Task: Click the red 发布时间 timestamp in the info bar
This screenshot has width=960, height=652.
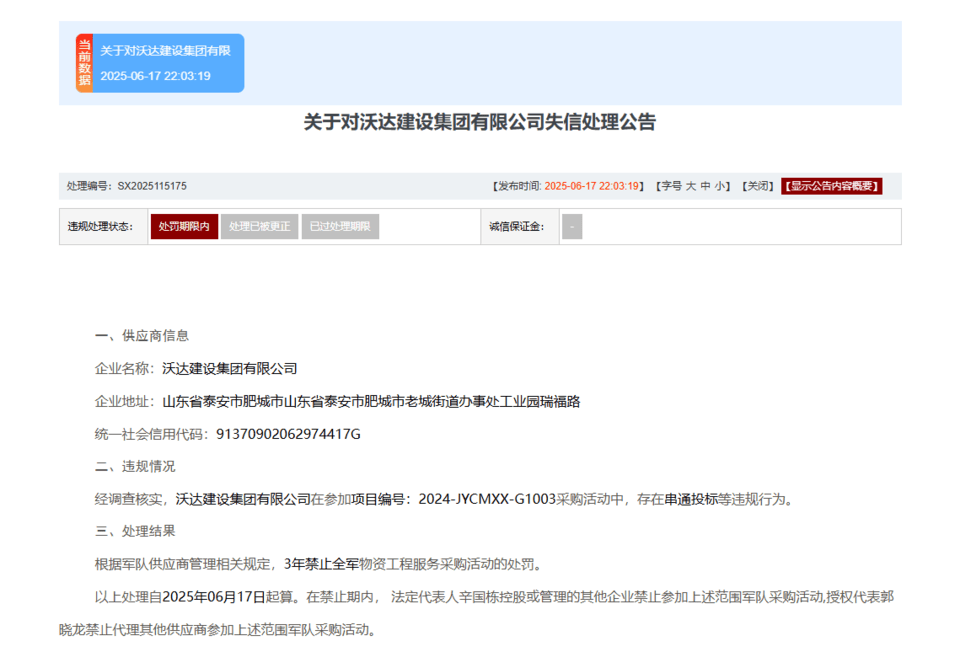Action: coord(592,186)
